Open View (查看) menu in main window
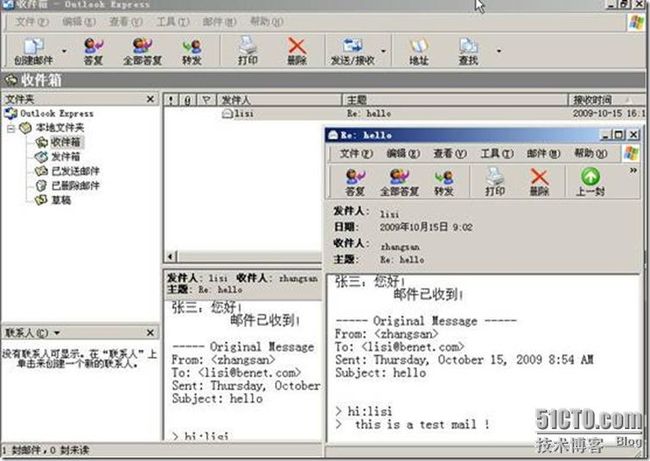The height and width of the screenshot is (461, 650). coord(126,22)
